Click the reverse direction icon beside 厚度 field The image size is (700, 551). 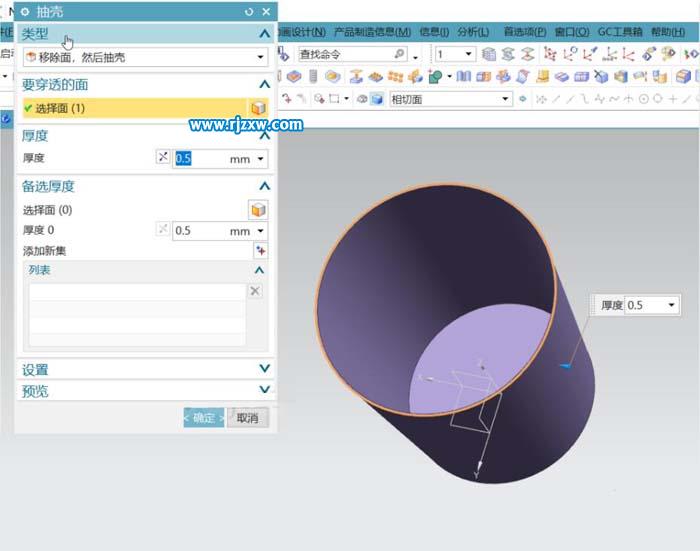(164, 158)
